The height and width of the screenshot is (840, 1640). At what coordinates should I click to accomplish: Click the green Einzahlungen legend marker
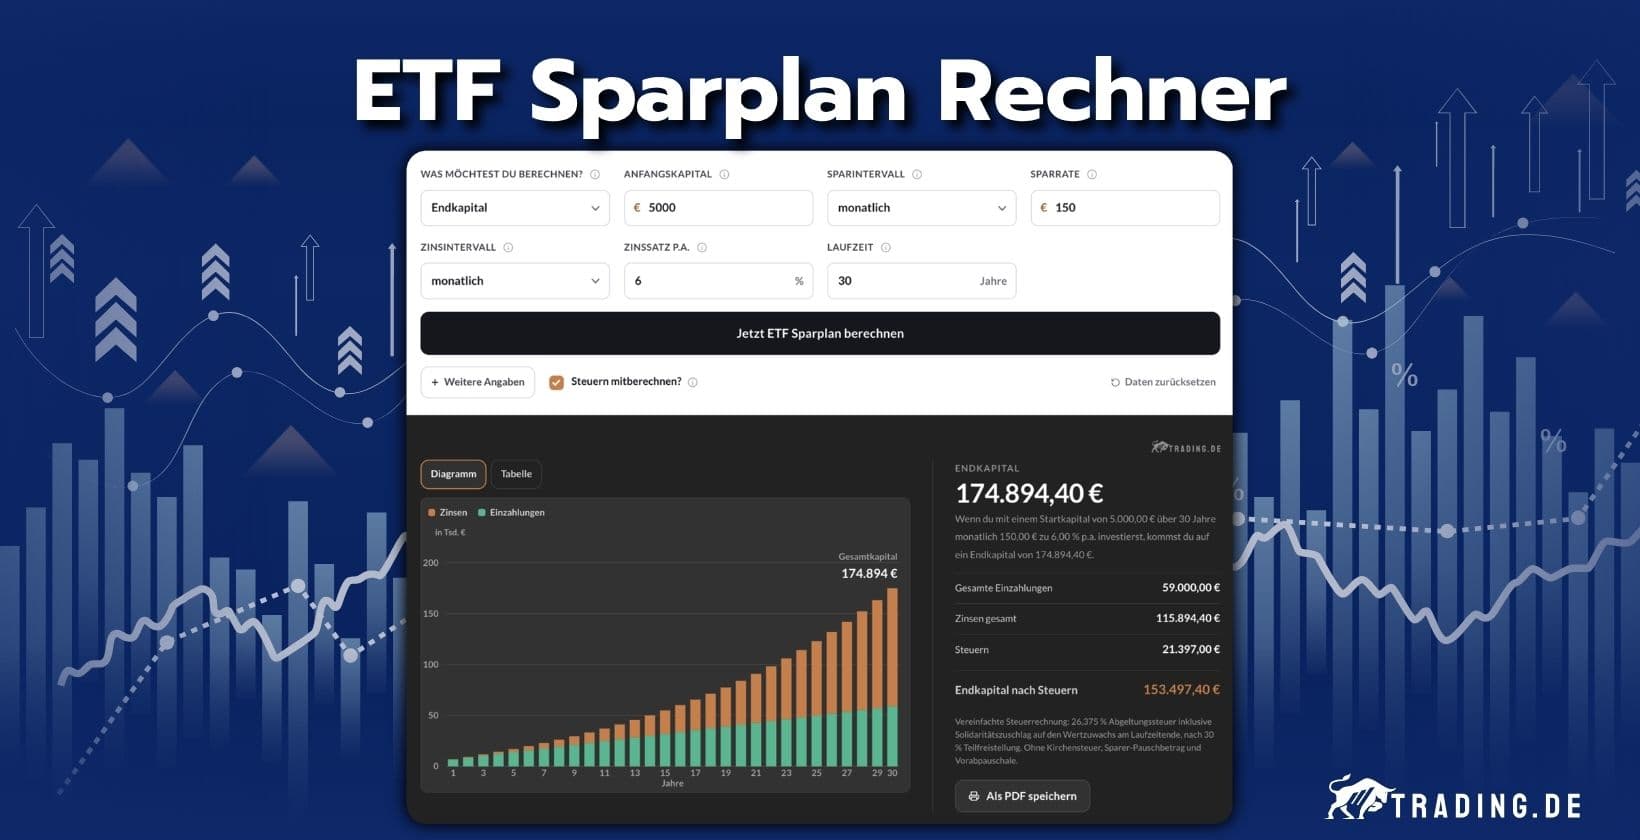tap(482, 512)
